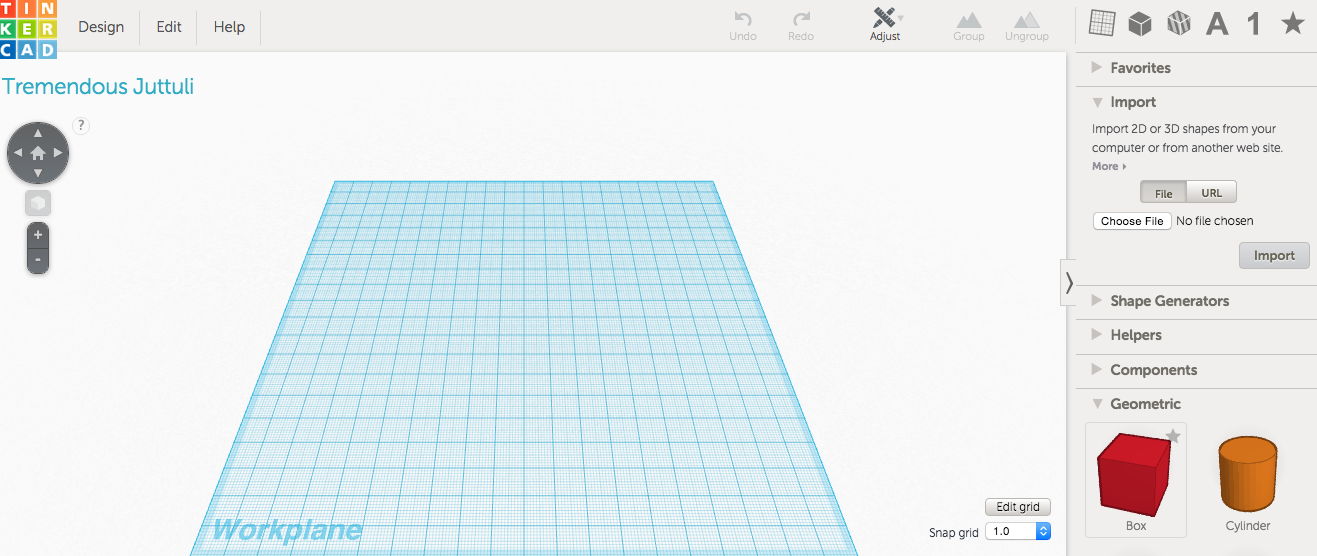Open the Help menu
Screen dimensions: 1317x556
(x=229, y=27)
